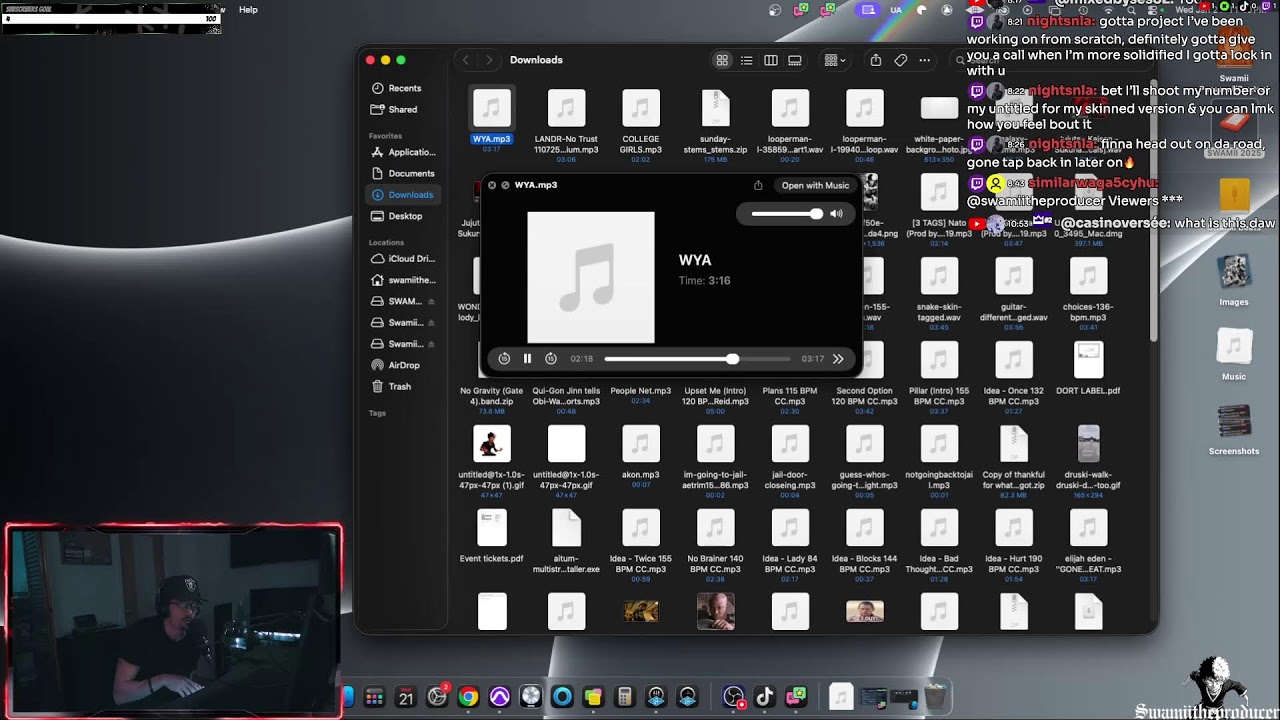This screenshot has height=720, width=1280.
Task: Open the Images folder on desktop
Action: (x=1234, y=279)
